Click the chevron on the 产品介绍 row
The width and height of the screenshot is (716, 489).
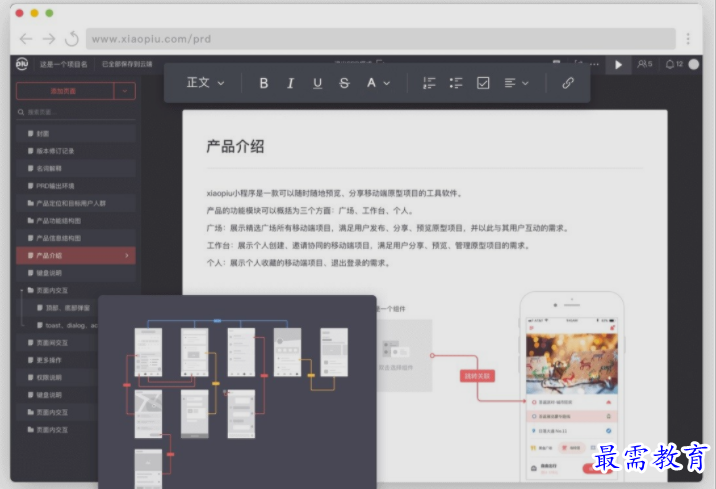click(127, 255)
